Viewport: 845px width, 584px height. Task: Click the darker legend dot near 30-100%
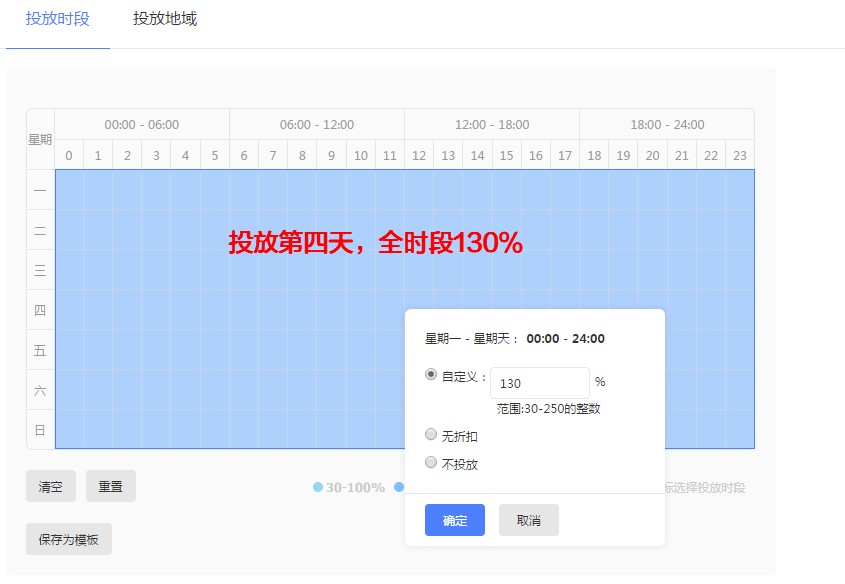400,487
